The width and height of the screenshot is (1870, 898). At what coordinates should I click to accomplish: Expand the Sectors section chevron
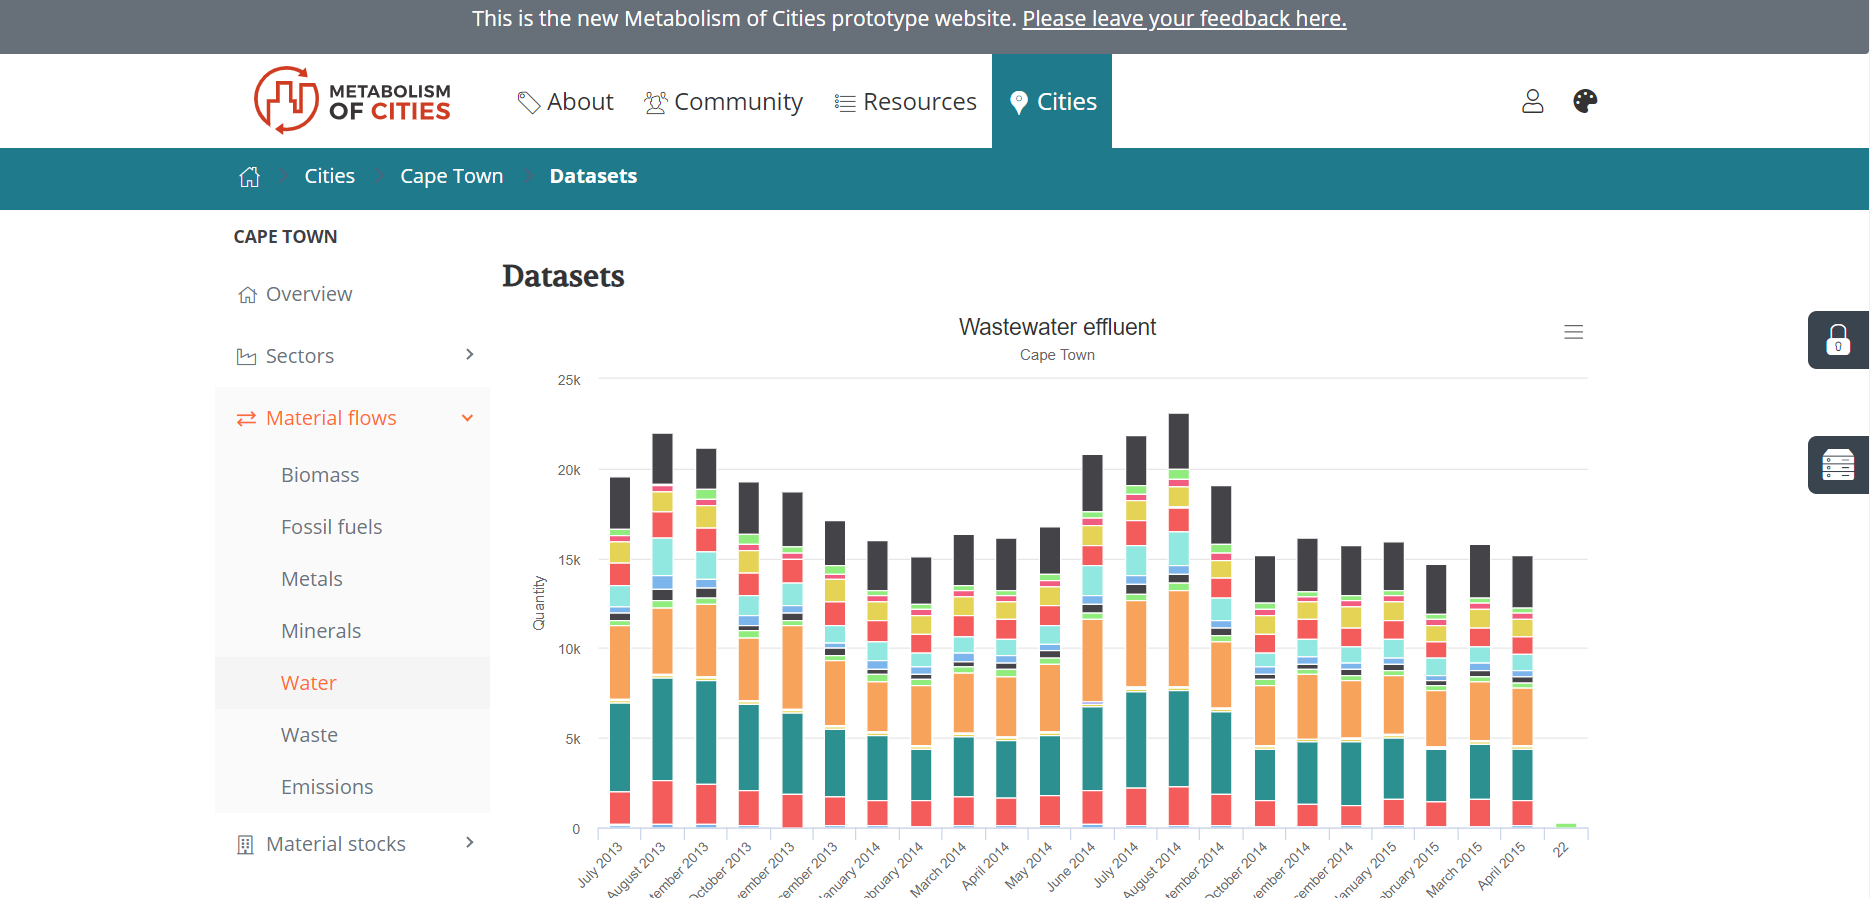[x=469, y=355]
